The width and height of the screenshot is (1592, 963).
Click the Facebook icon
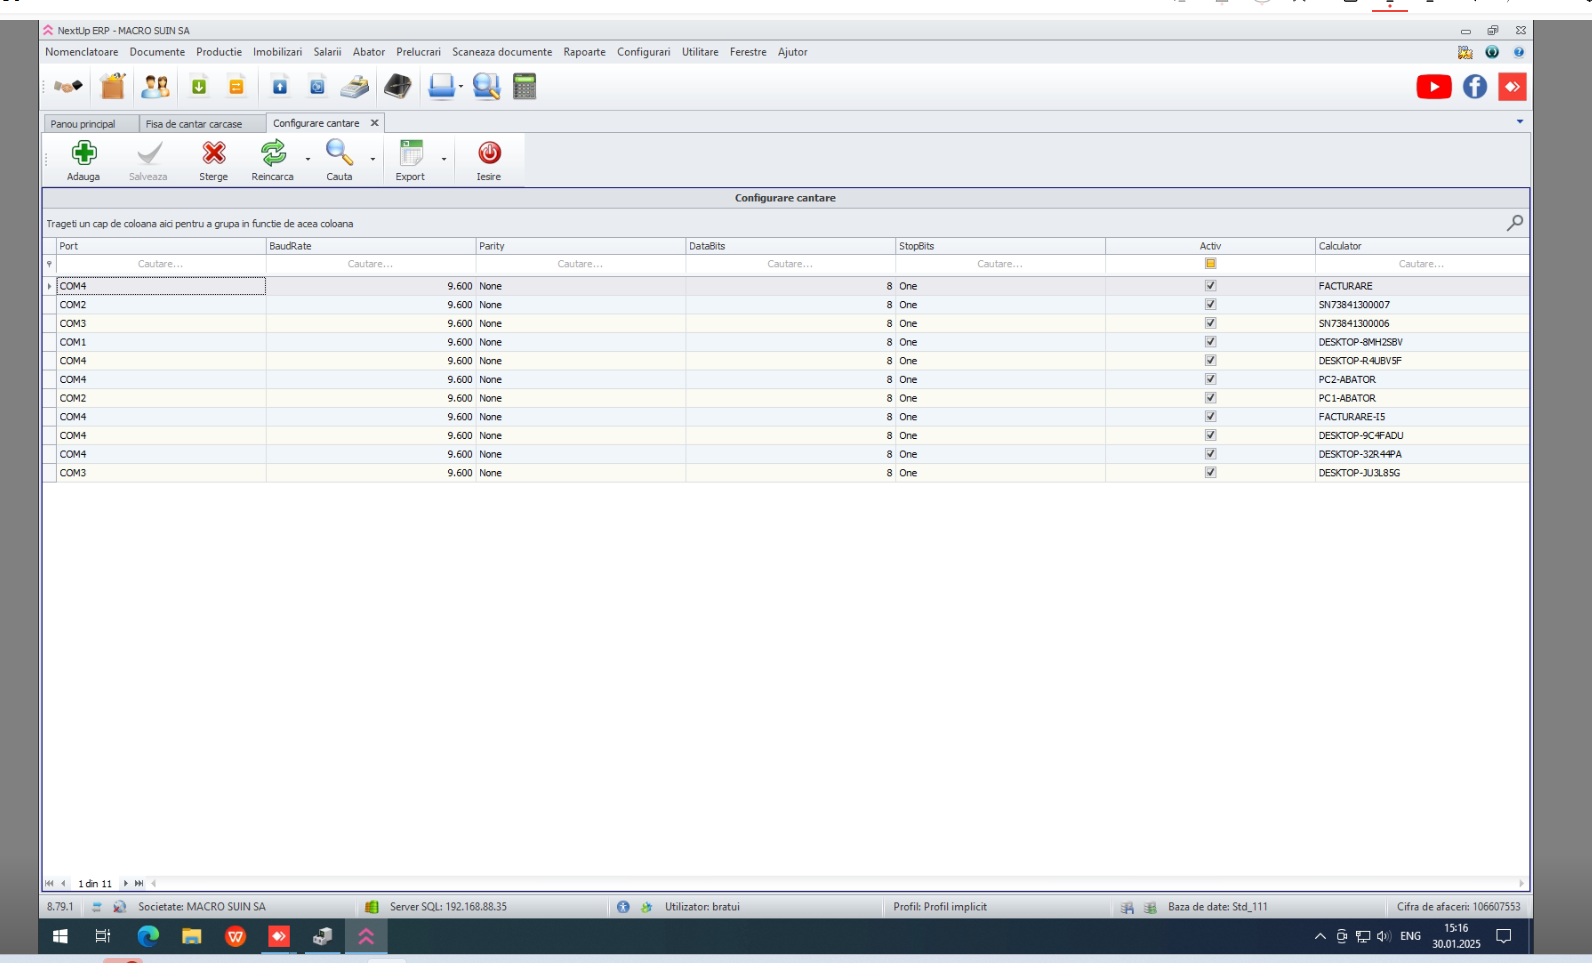pyautogui.click(x=1475, y=87)
